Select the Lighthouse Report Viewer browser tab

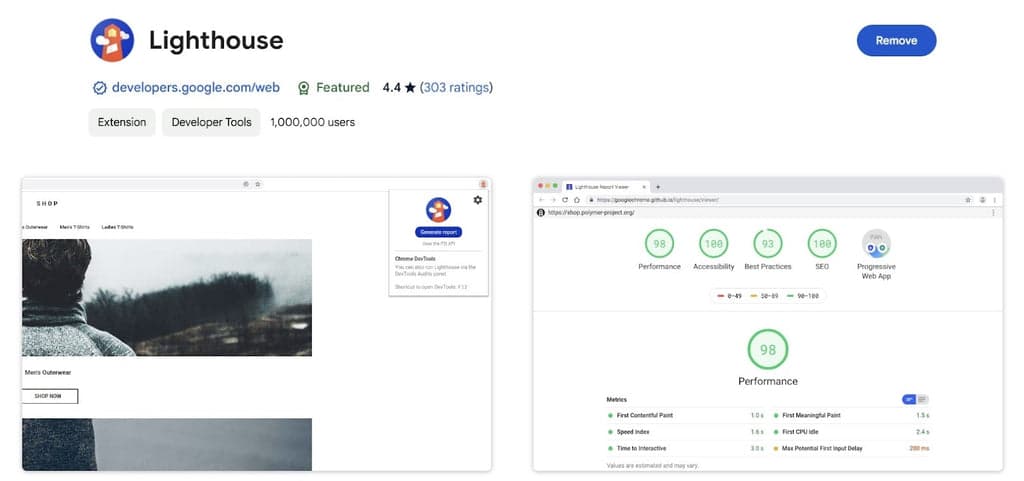(x=604, y=187)
